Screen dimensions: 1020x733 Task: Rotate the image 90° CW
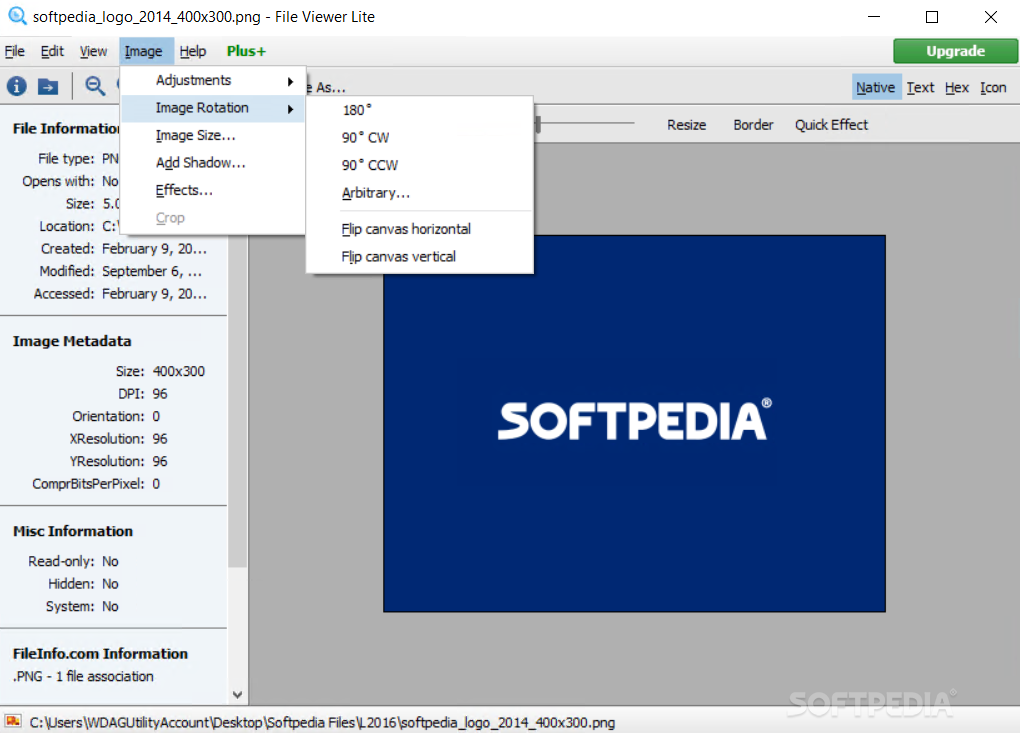pyautogui.click(x=420, y=137)
